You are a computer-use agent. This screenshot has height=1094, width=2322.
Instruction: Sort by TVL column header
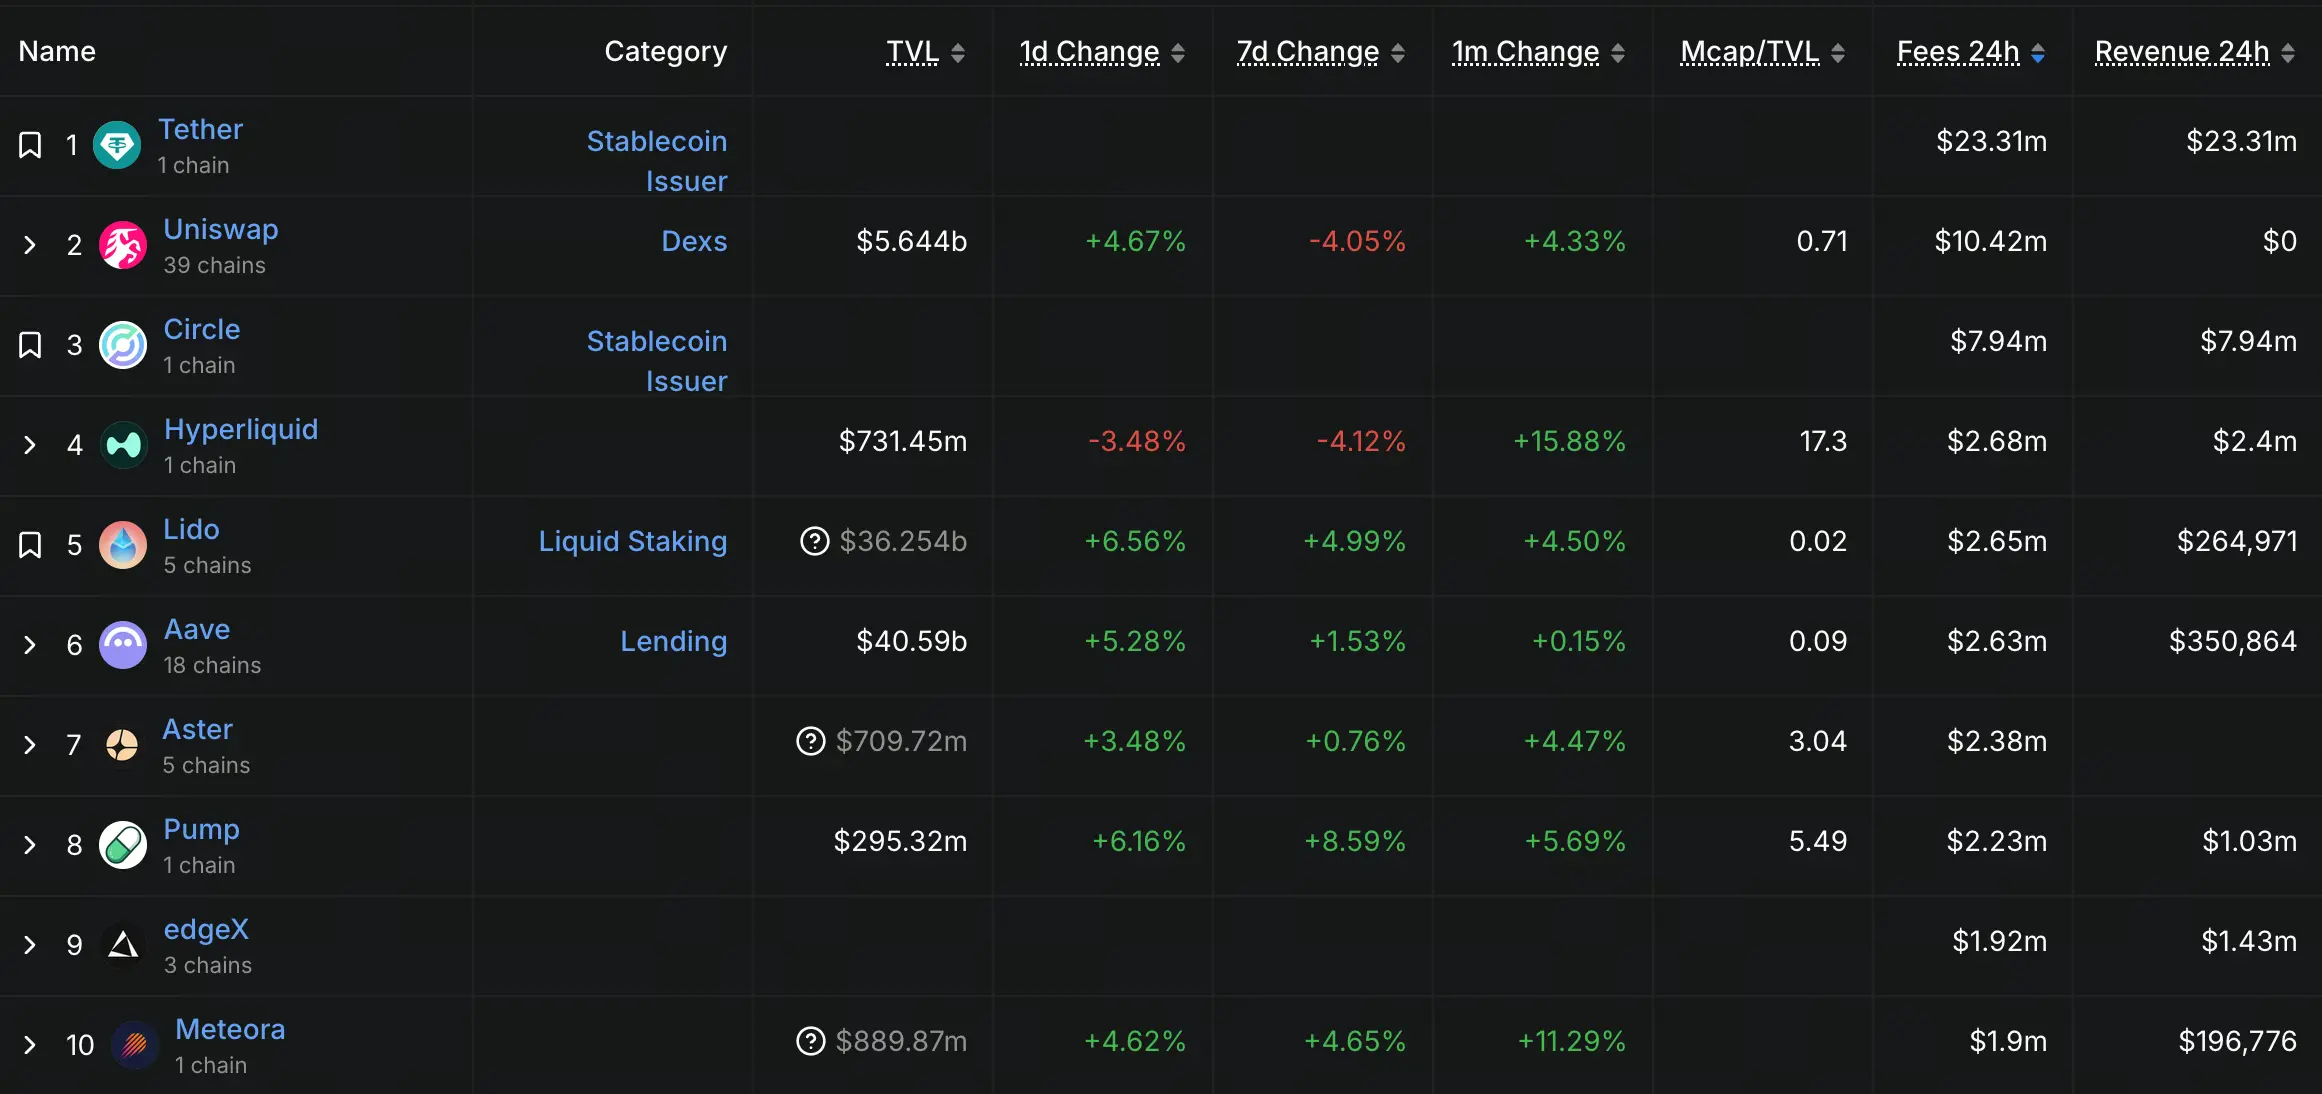pos(912,52)
